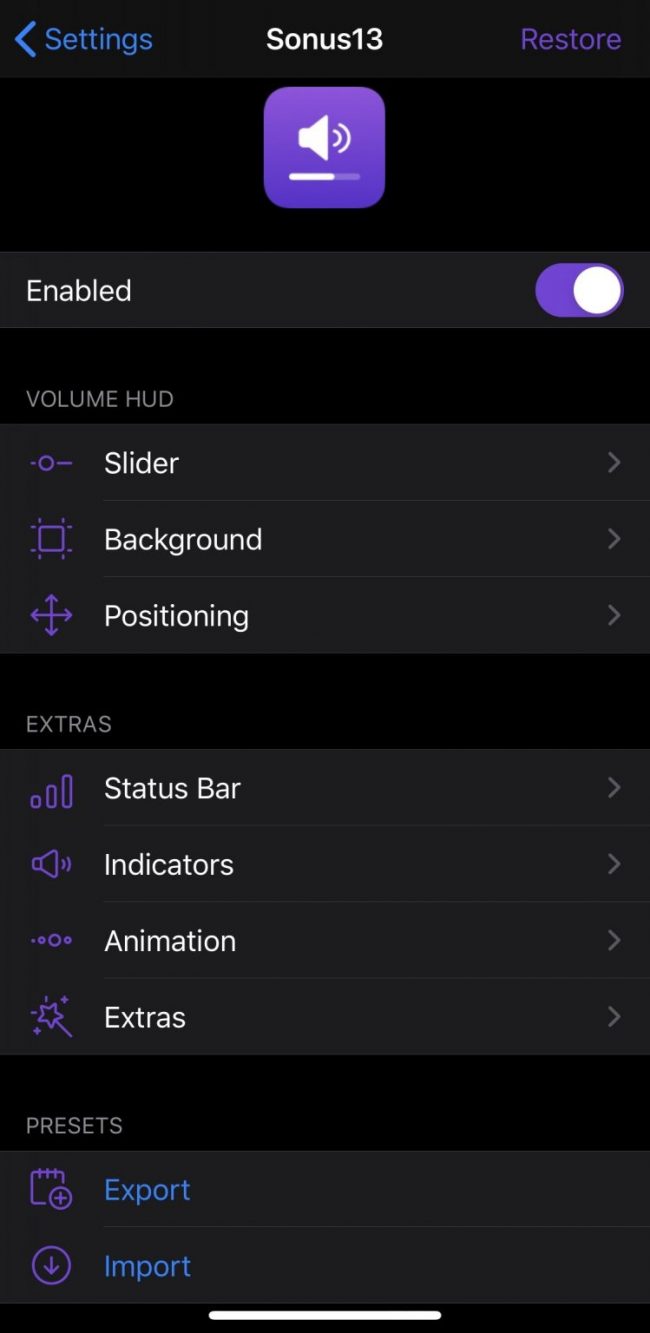The width and height of the screenshot is (650, 1333).
Task: Open the Positioning chevron arrow
Action: (x=614, y=616)
